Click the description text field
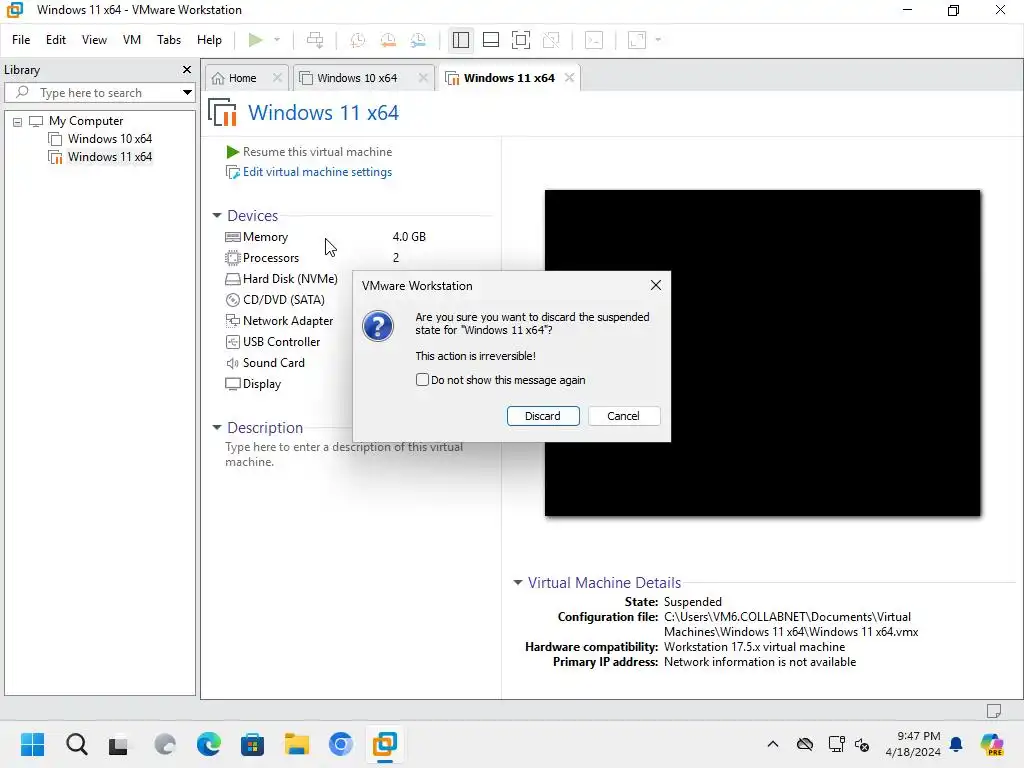This screenshot has width=1024, height=768. tap(346, 455)
